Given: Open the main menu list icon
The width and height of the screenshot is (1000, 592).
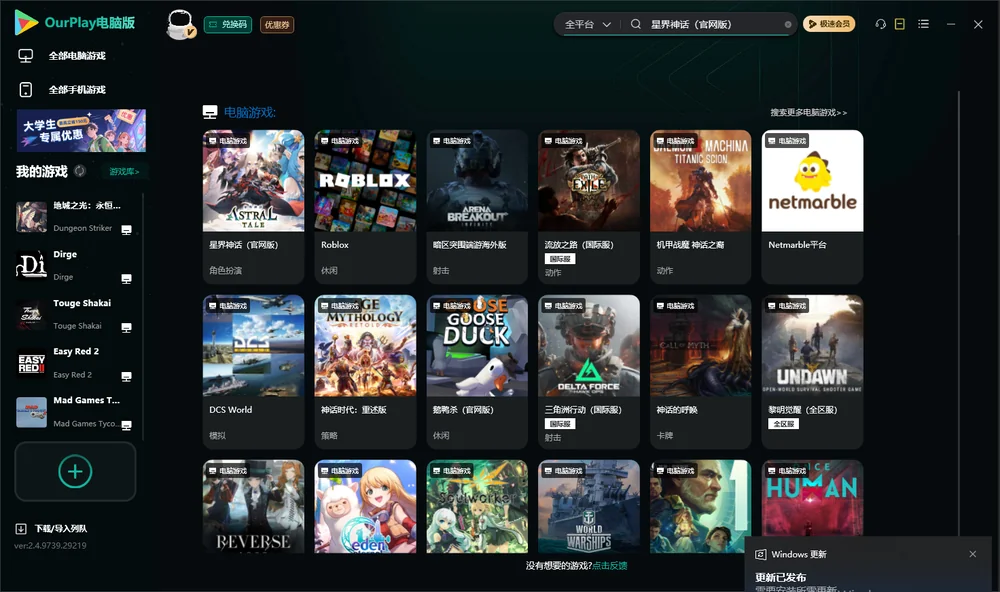Looking at the screenshot, I should [923, 24].
